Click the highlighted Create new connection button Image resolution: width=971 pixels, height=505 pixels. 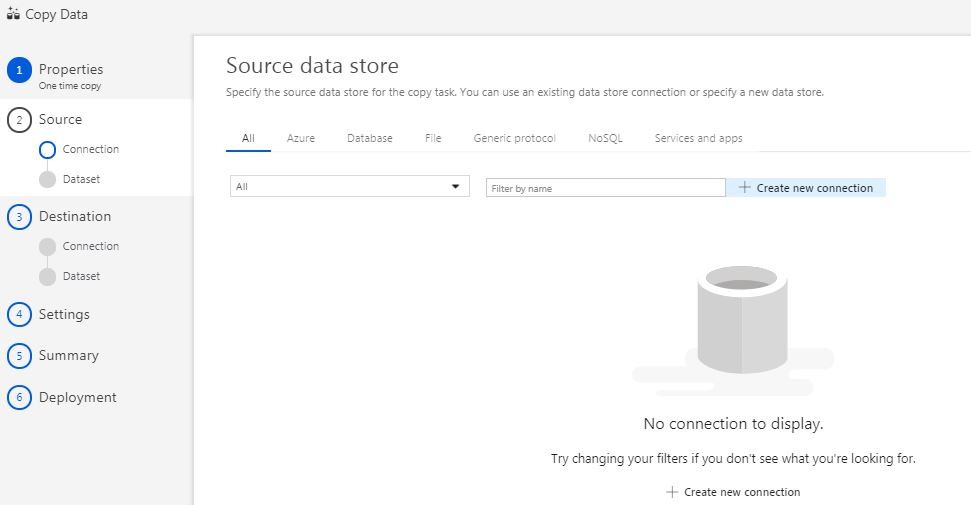tap(806, 188)
